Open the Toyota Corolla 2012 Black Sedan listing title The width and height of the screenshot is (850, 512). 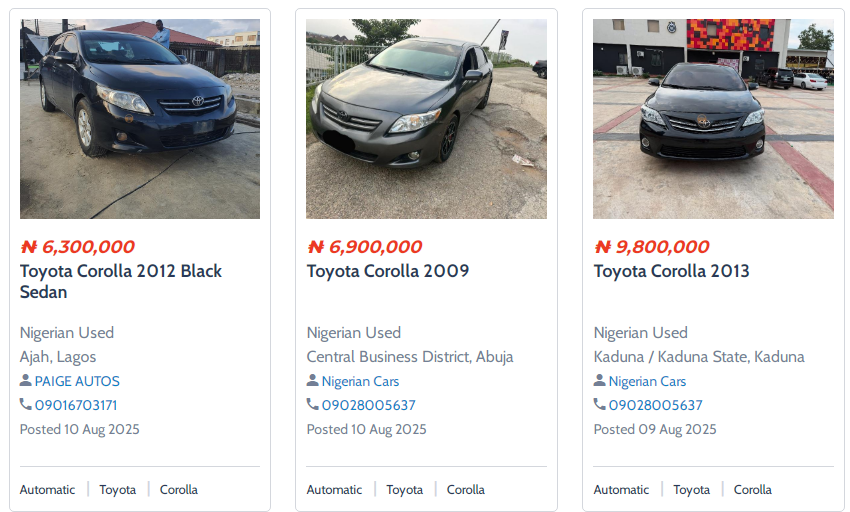[x=121, y=281]
